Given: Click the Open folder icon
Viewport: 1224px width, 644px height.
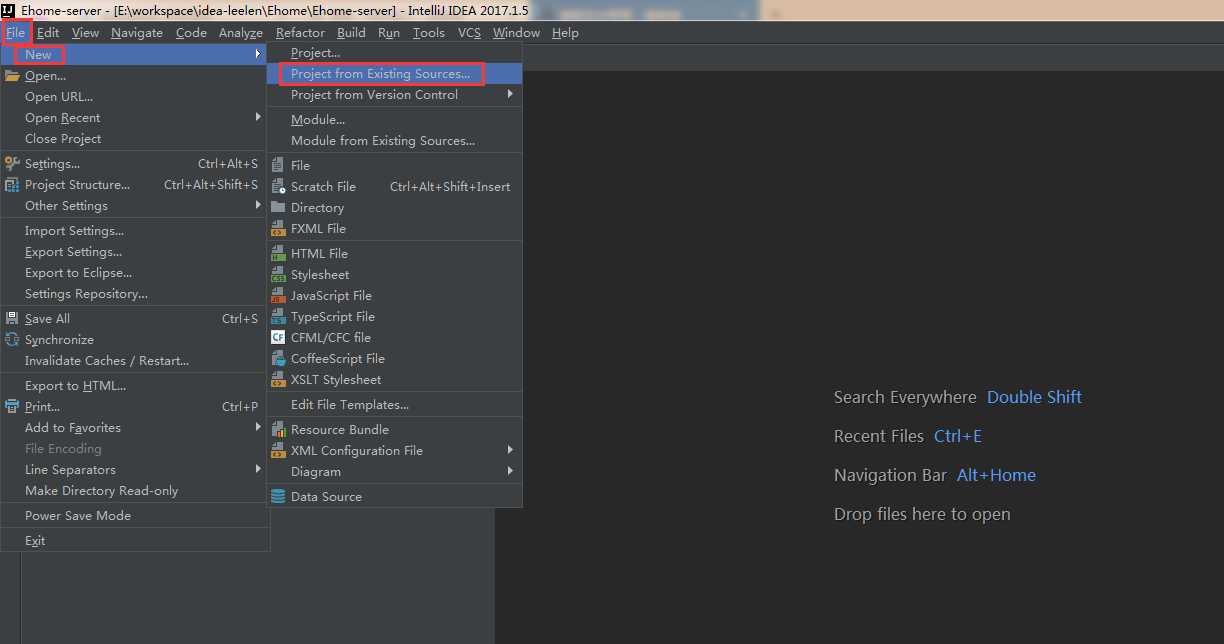Looking at the screenshot, I should 12,76.
